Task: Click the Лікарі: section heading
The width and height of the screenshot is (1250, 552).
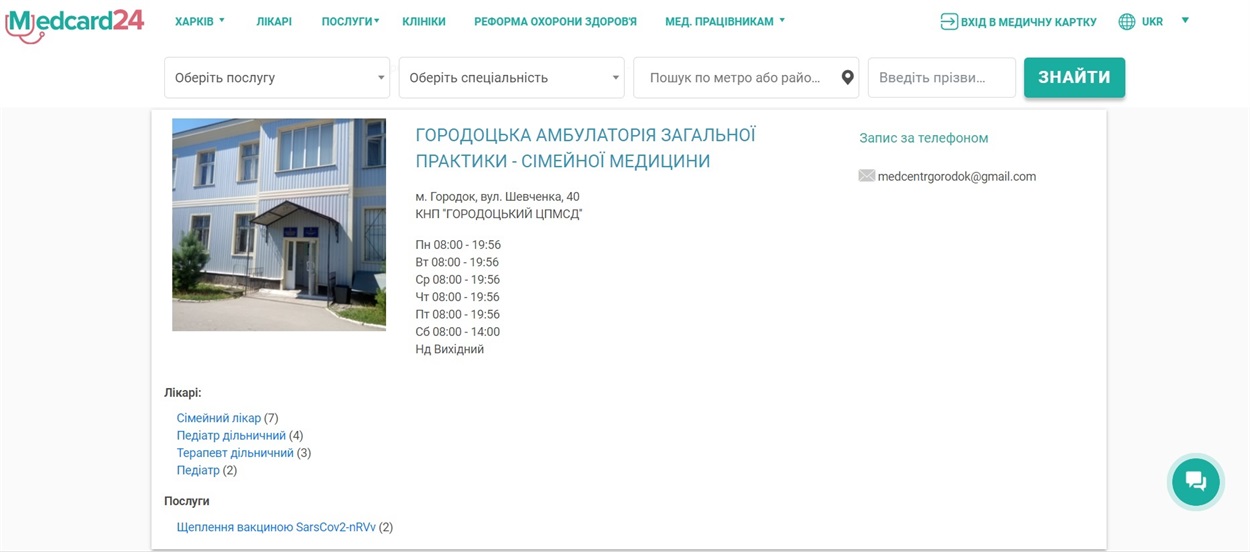Action: [x=183, y=393]
